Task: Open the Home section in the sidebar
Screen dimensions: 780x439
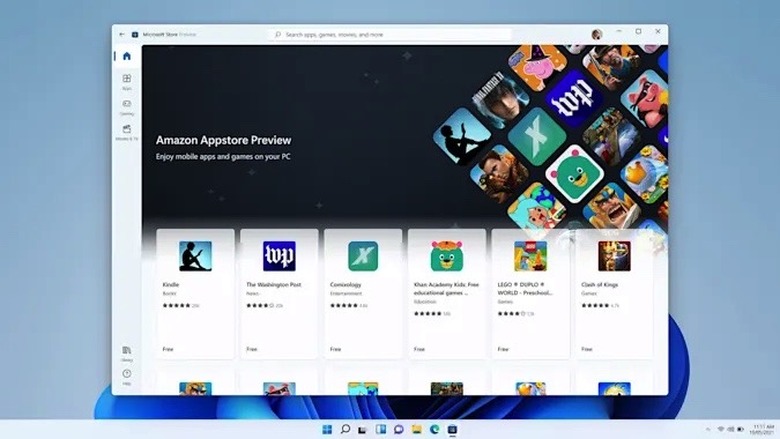Action: tap(127, 56)
